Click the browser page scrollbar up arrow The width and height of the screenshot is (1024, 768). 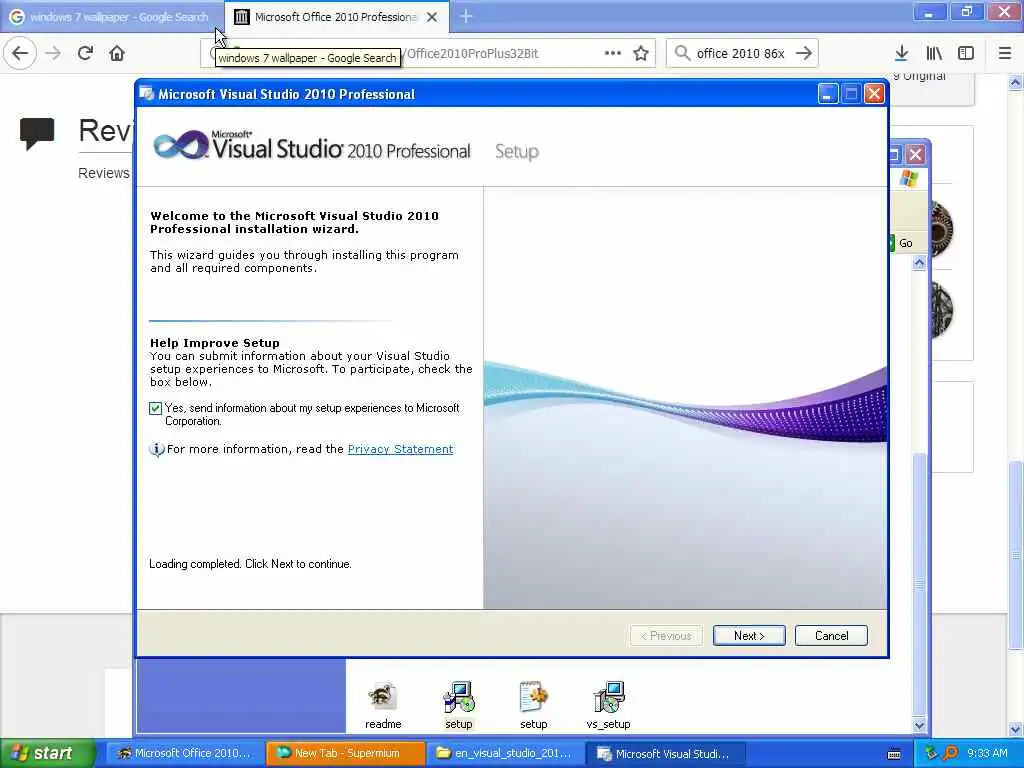pos(1015,82)
